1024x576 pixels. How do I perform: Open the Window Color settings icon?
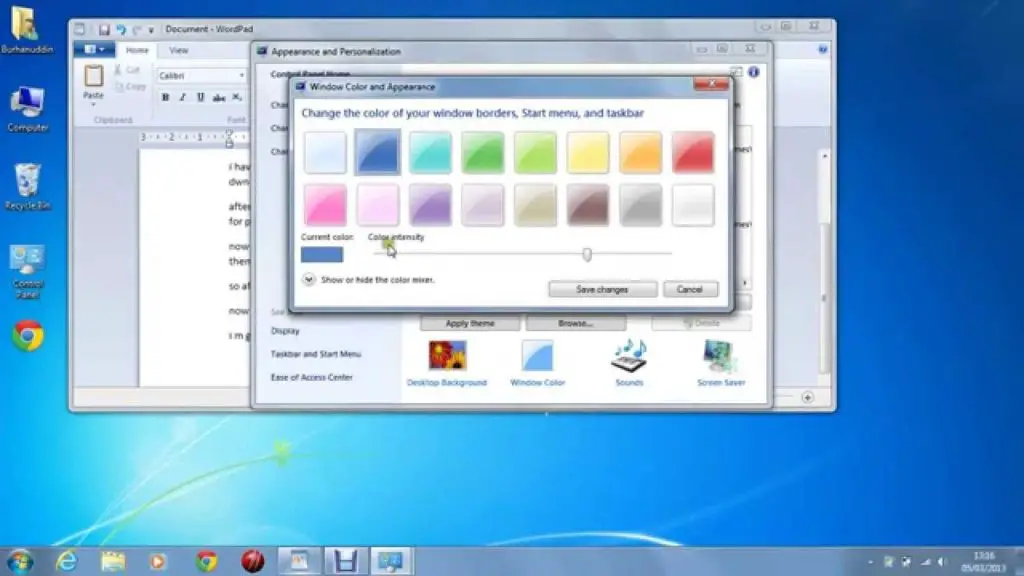click(537, 363)
